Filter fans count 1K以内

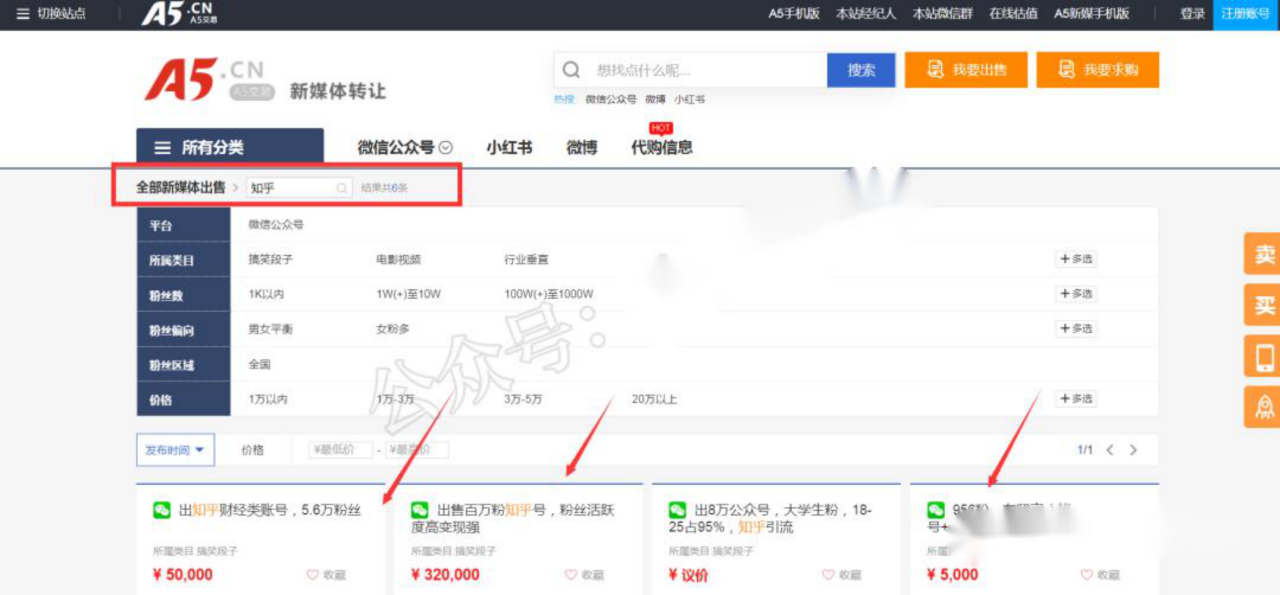pos(267,295)
